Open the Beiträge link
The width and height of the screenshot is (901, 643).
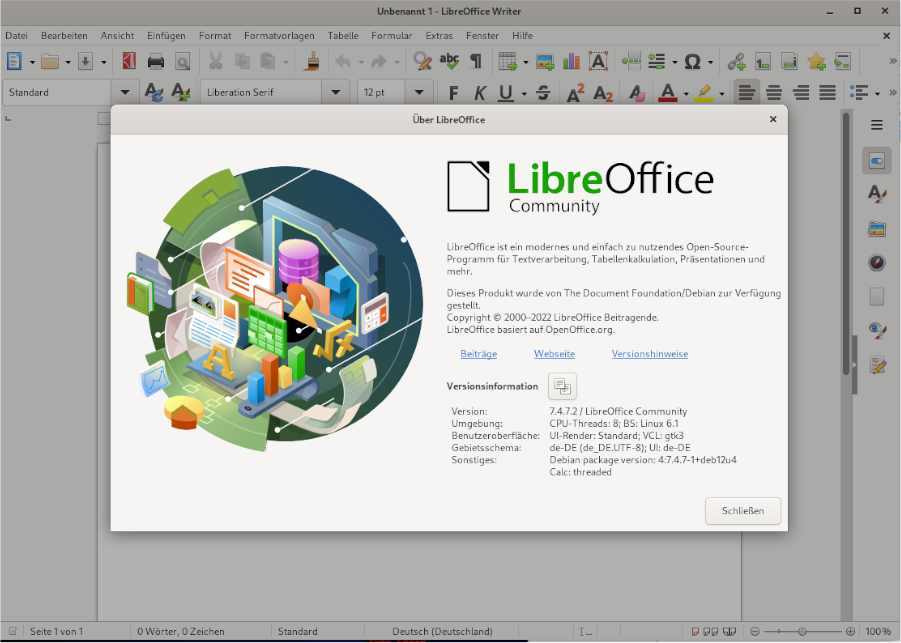[479, 354]
